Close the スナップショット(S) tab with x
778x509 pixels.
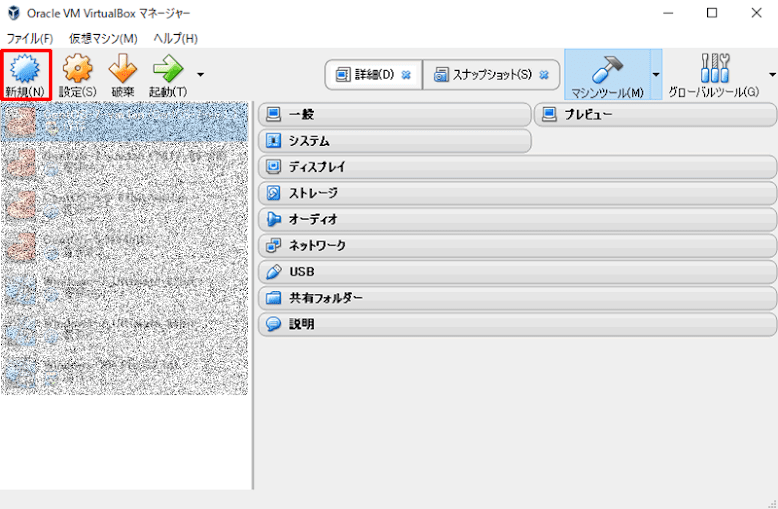pyautogui.click(x=544, y=75)
